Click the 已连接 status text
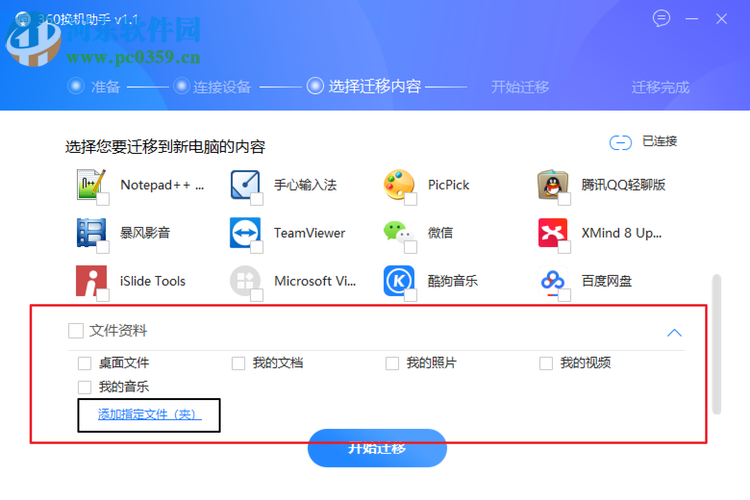The height and width of the screenshot is (500, 750). click(660, 141)
